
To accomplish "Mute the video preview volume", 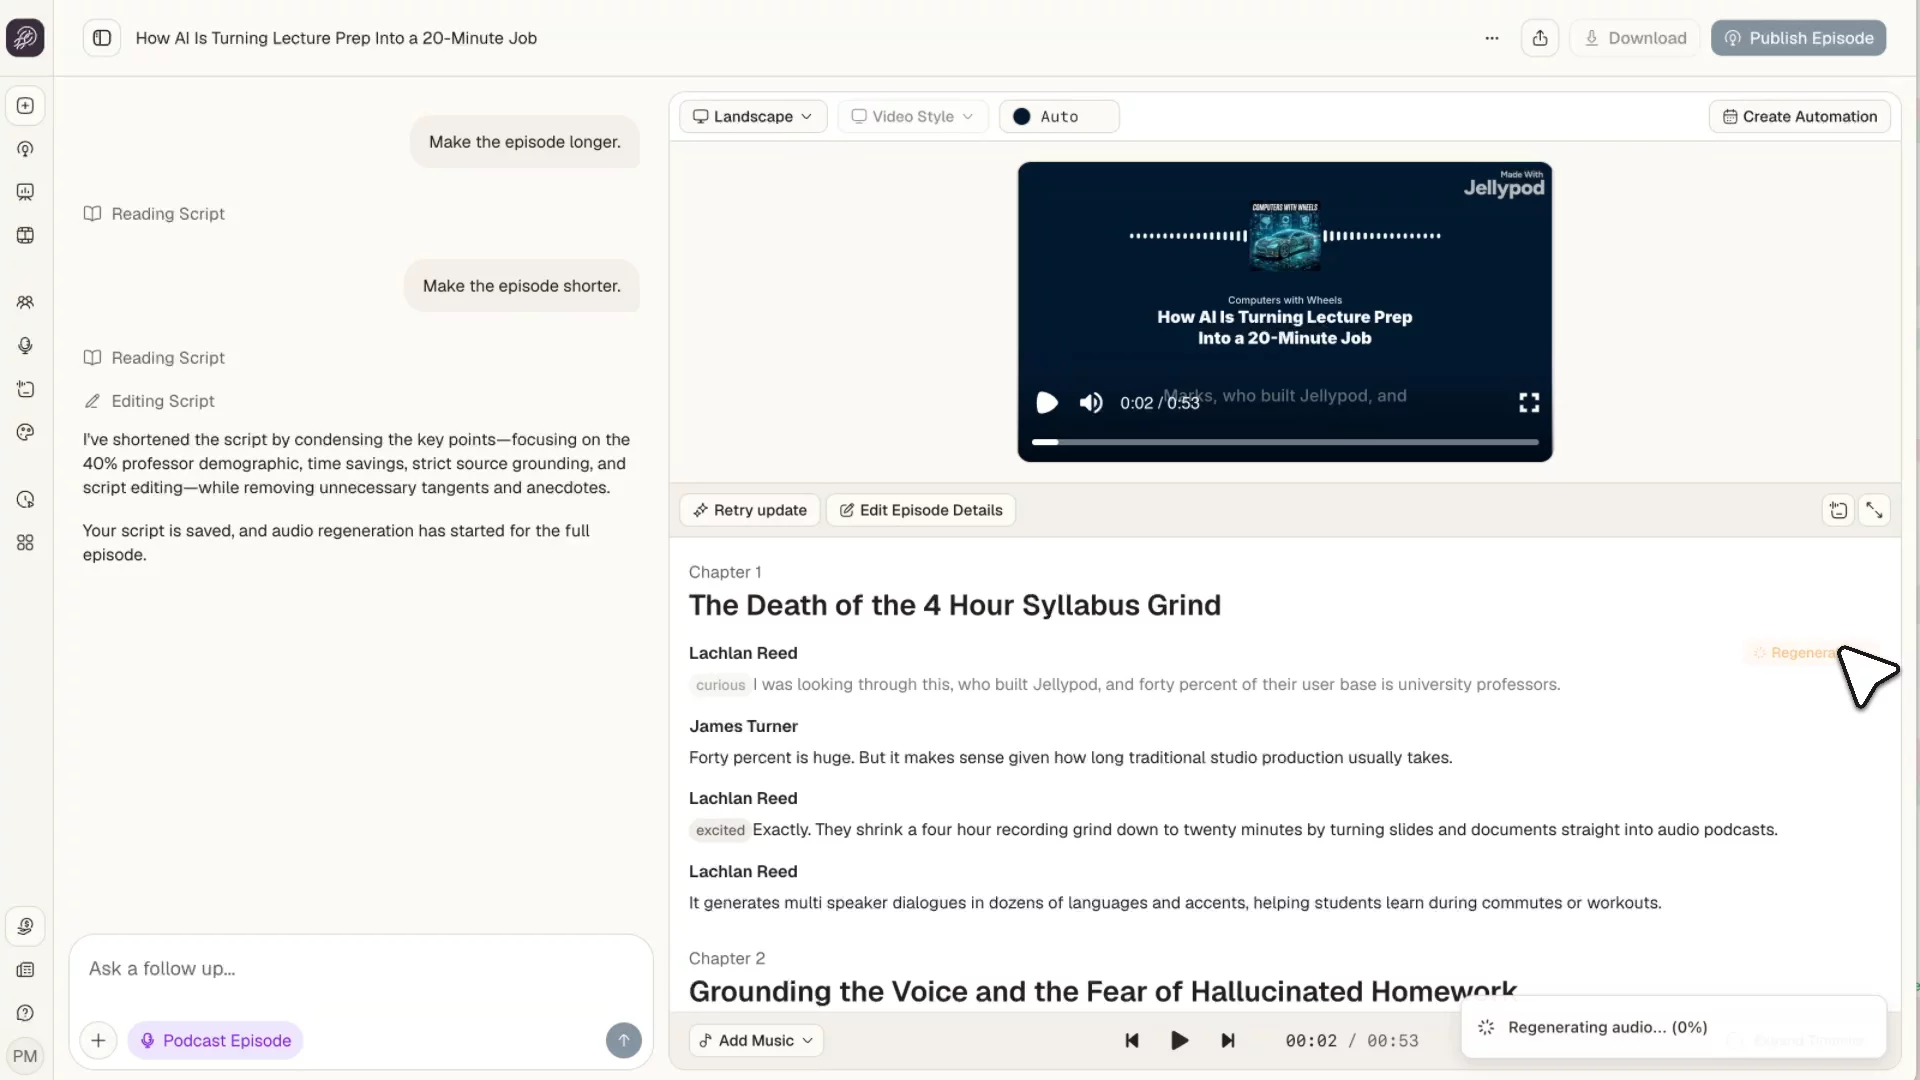I will pos(1091,402).
